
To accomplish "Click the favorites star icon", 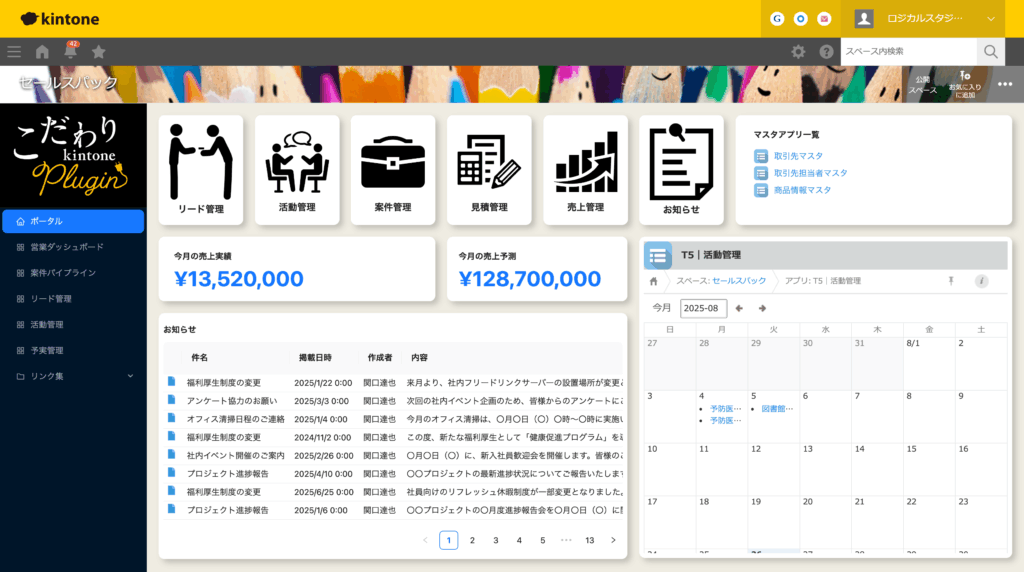I will pyautogui.click(x=99, y=52).
